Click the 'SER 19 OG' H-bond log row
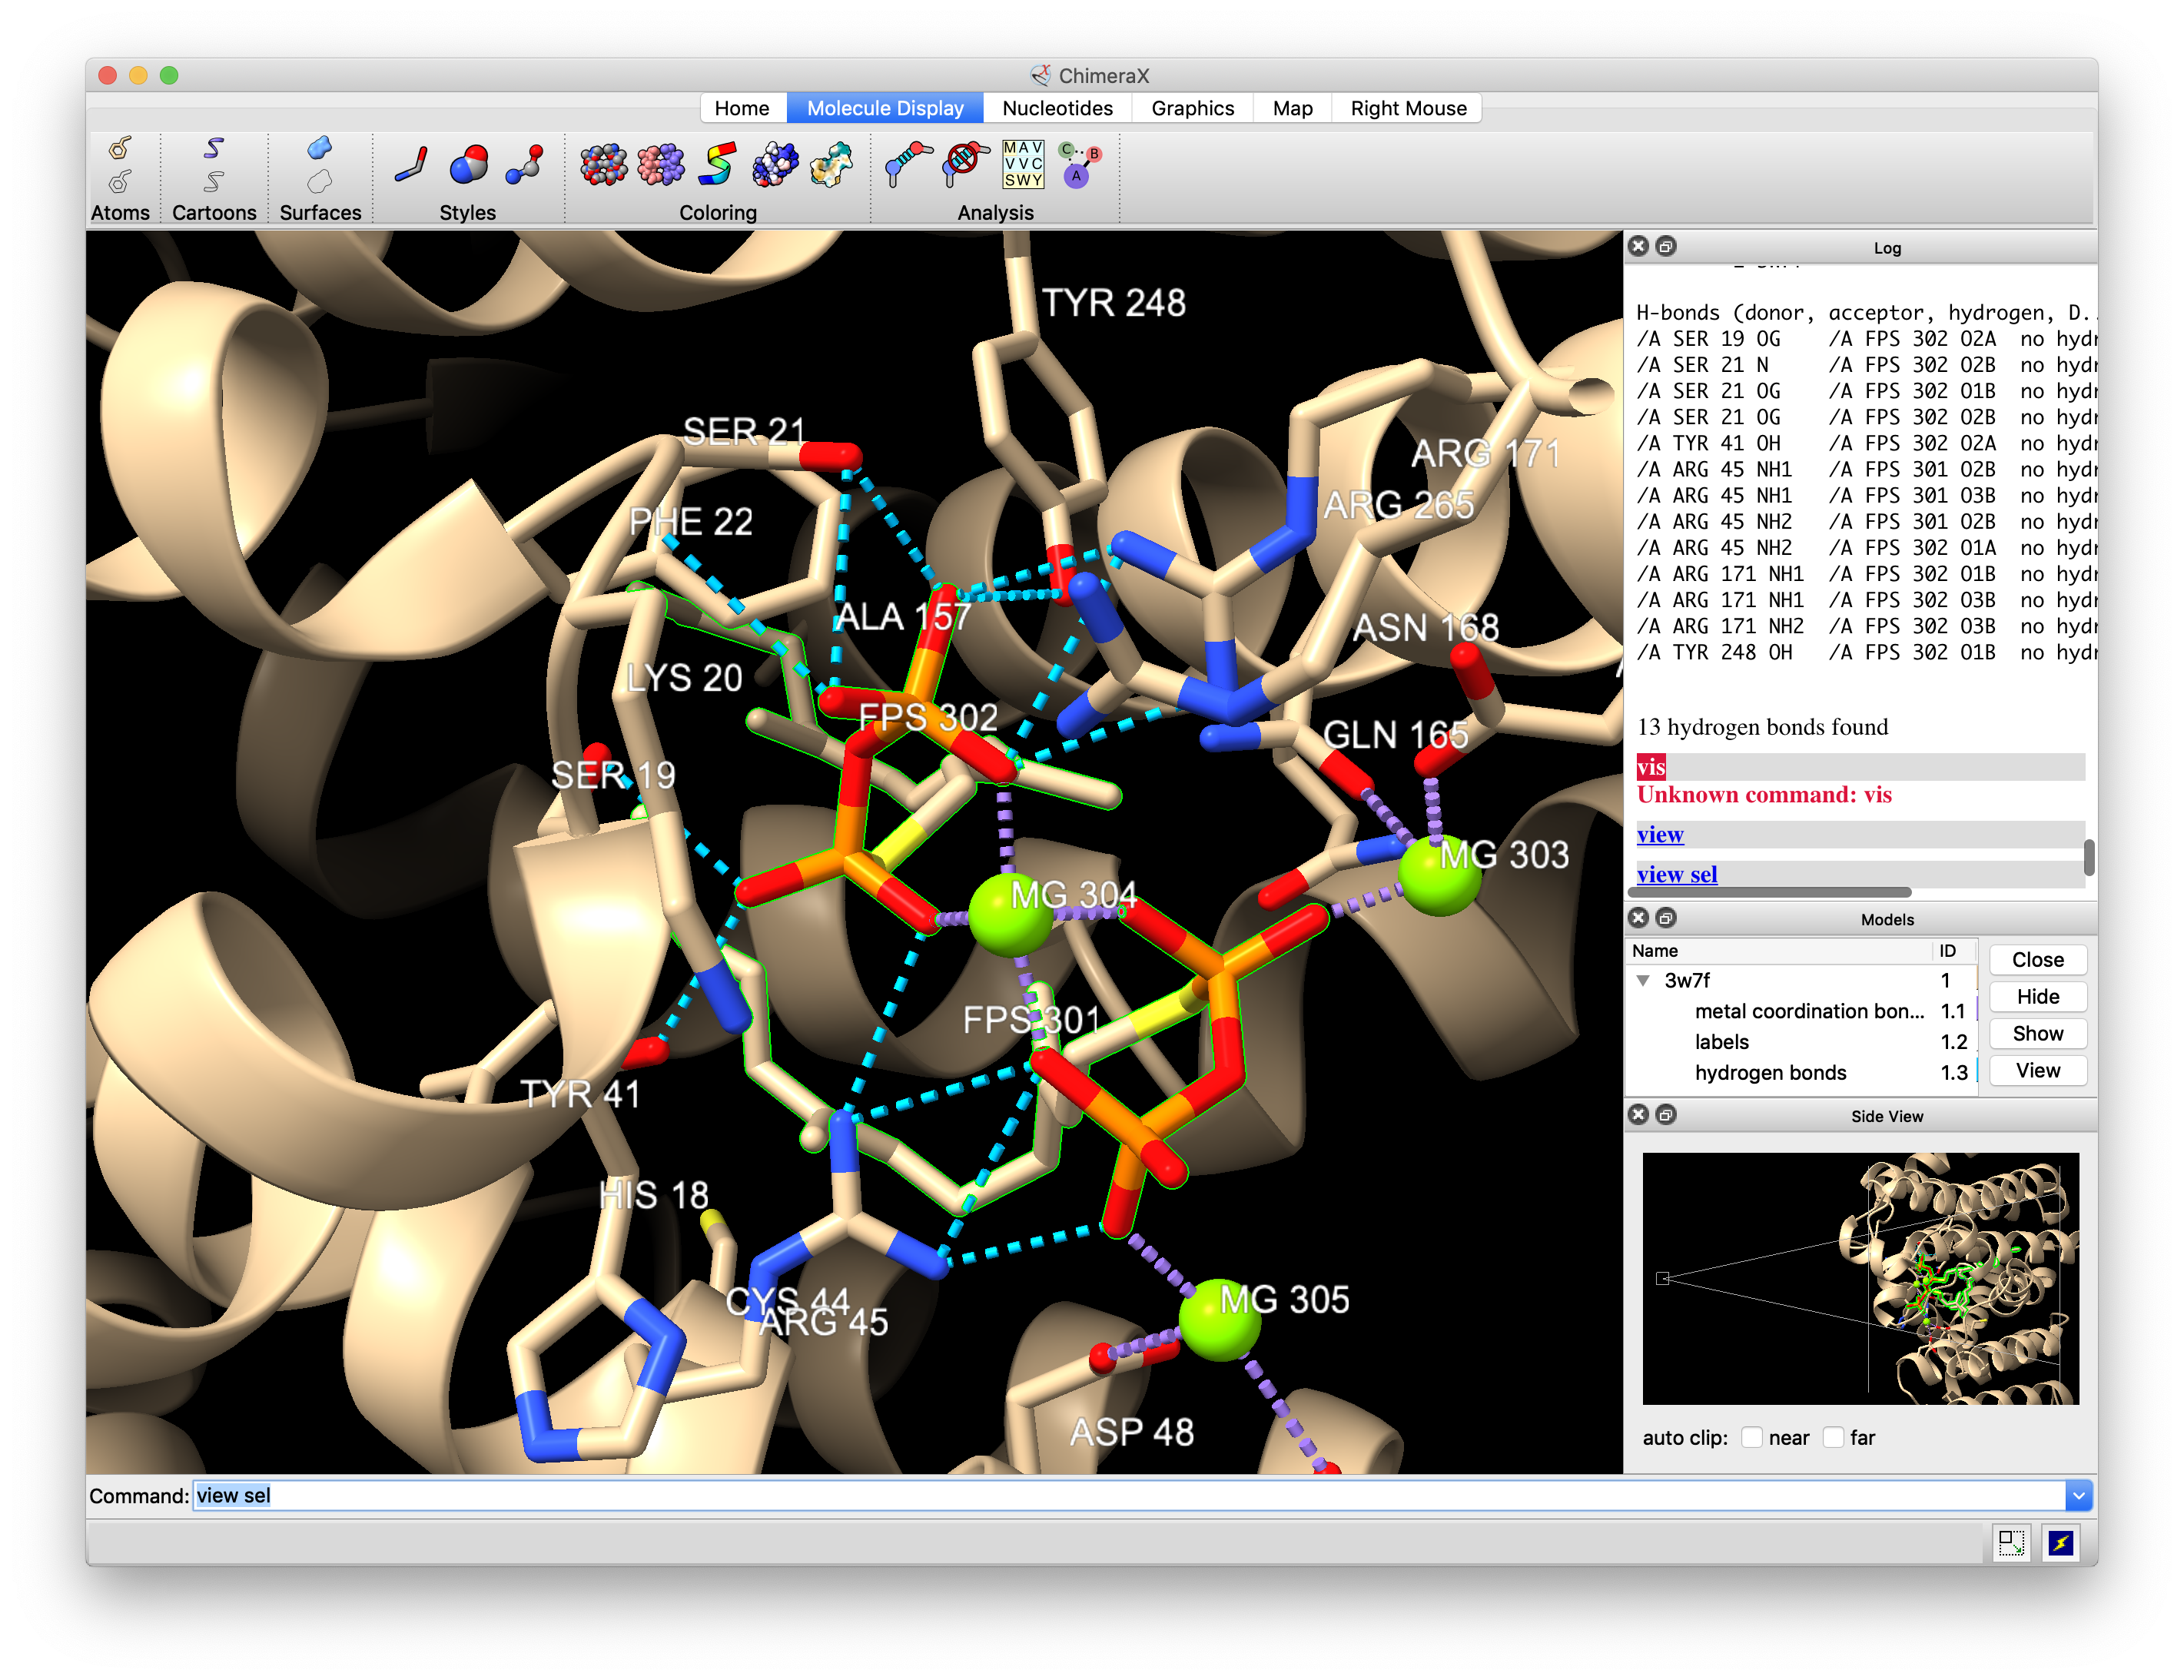 pyautogui.click(x=1866, y=339)
